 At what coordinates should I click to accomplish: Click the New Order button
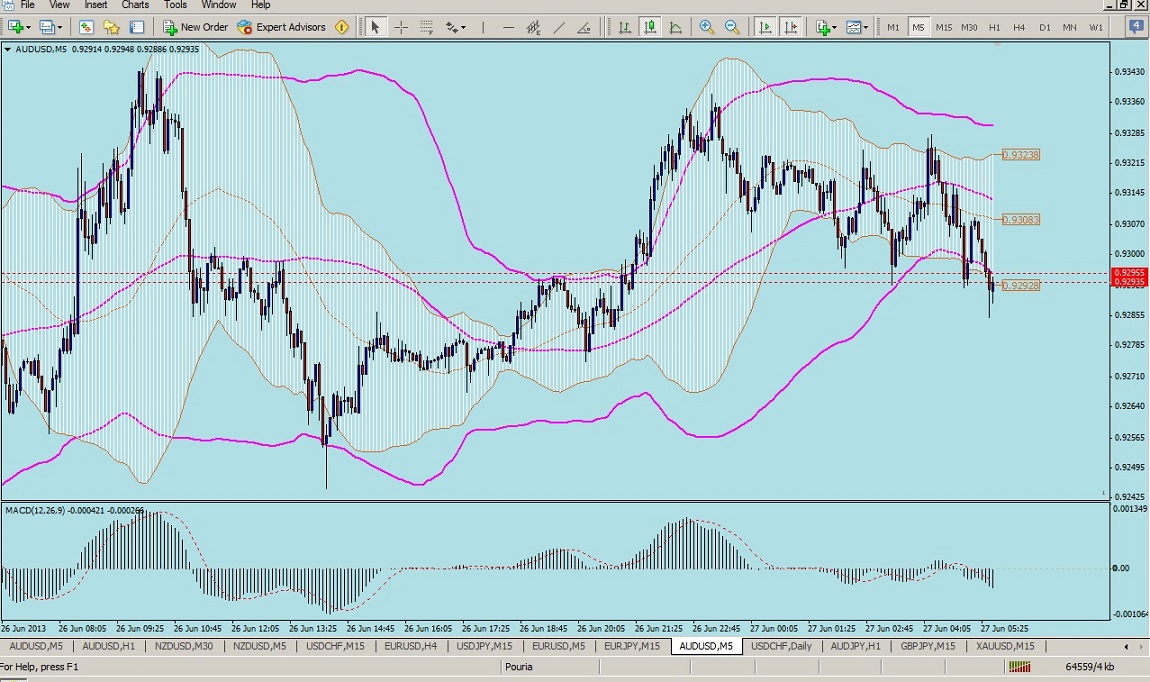coord(196,27)
